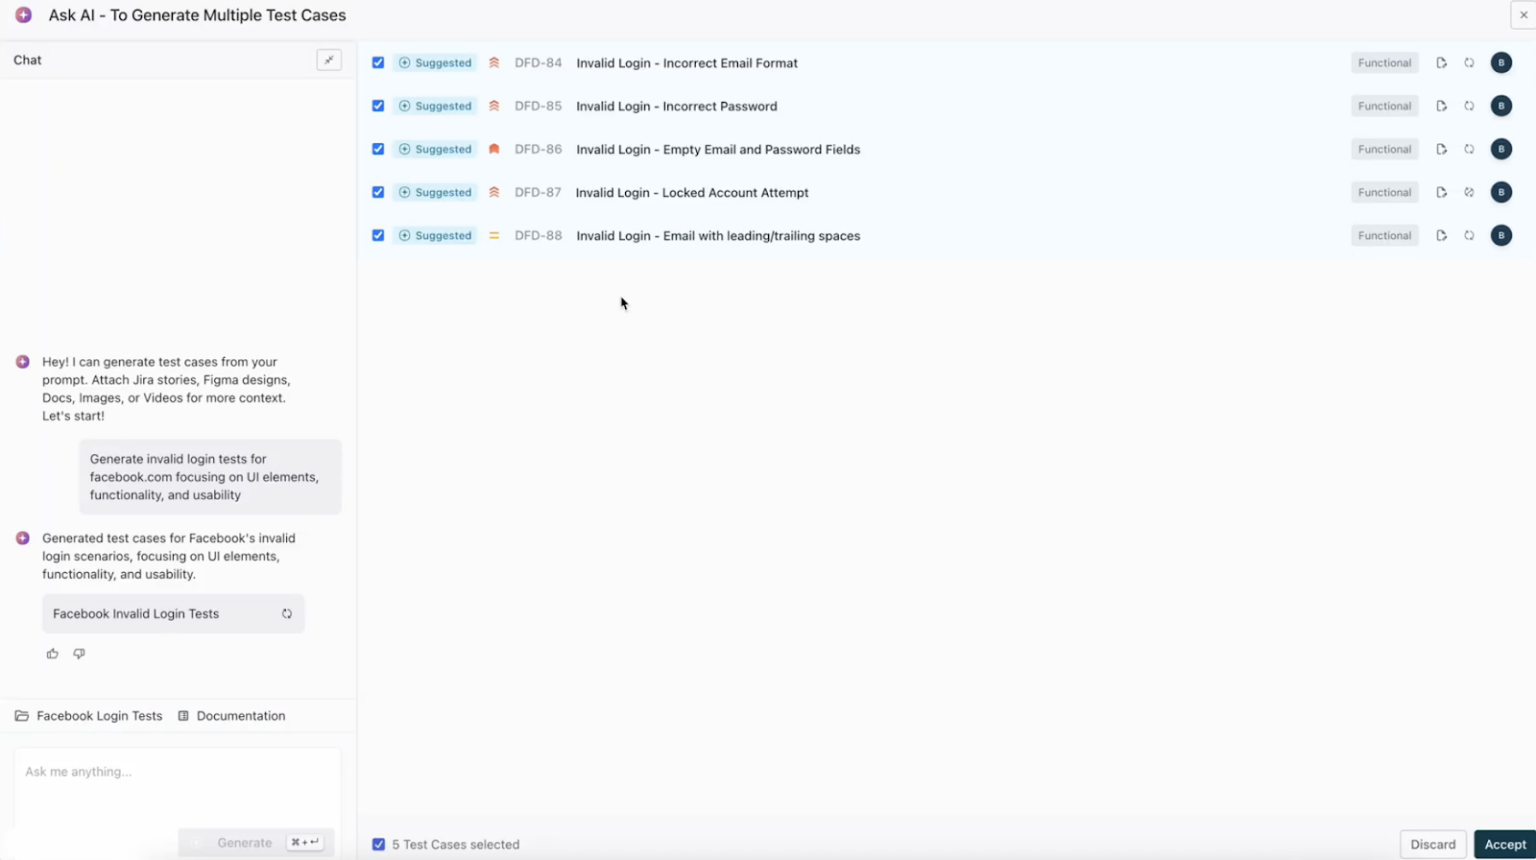Give thumbs up on AI response
The width and height of the screenshot is (1536, 860).
click(52, 653)
